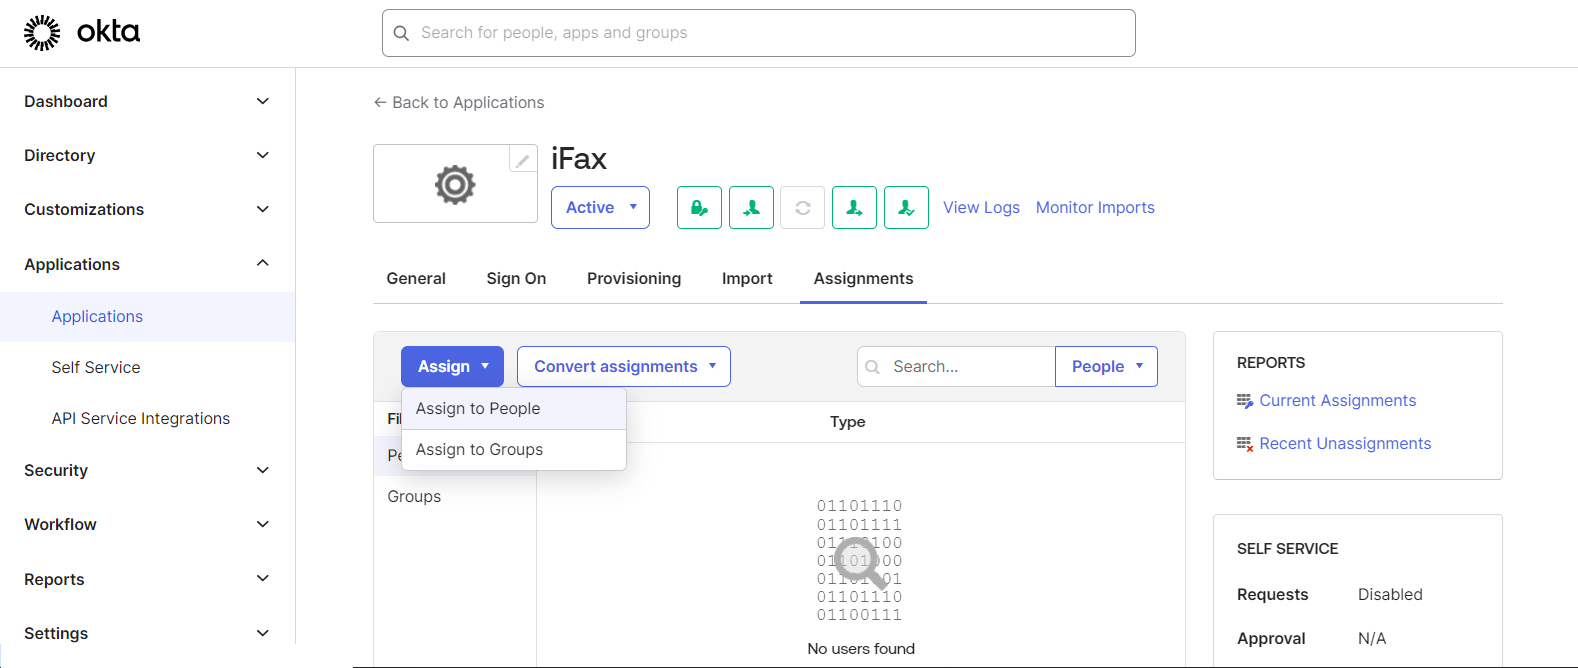Open Recent Unassignments report icon
The width and height of the screenshot is (1578, 668).
tap(1245, 444)
